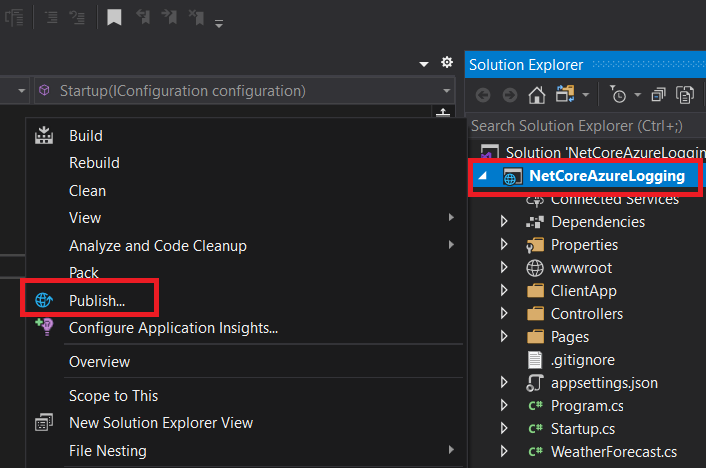
Task: Click the Home icon in Solution Explorer toolbar
Action: (537, 95)
